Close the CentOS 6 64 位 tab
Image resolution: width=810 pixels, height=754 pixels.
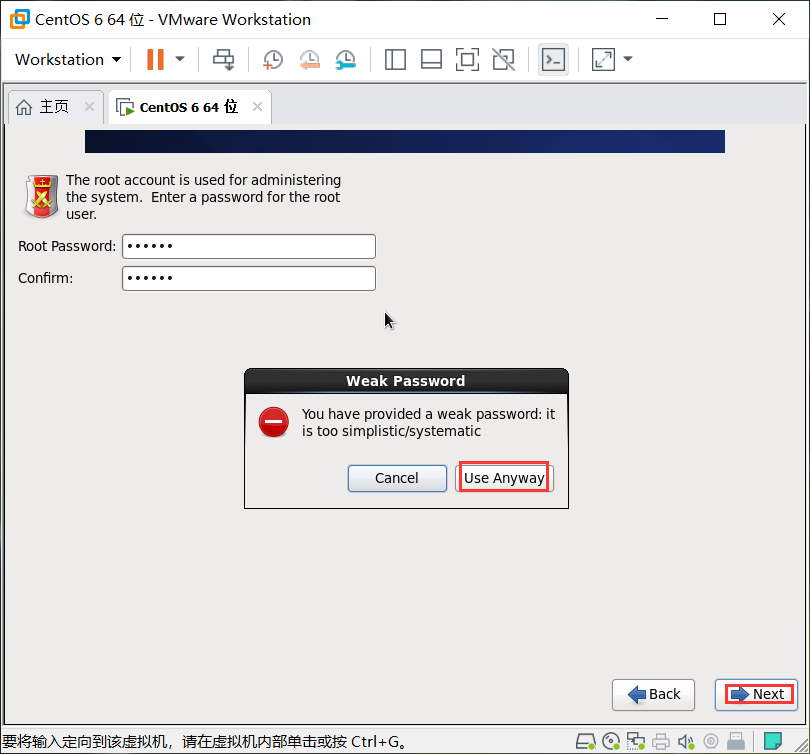257,106
